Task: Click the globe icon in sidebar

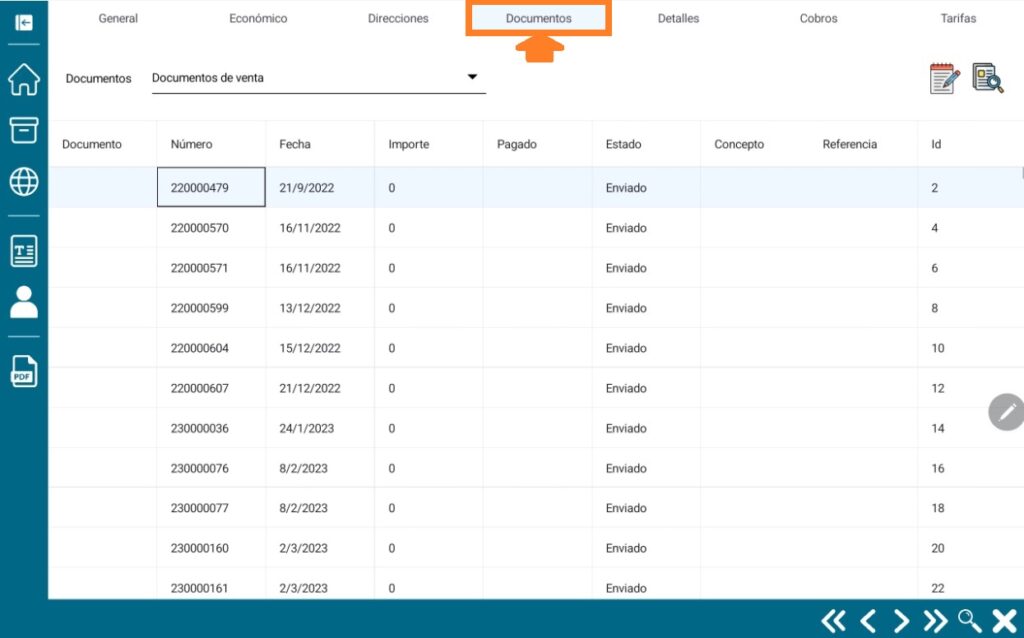Action: tap(24, 182)
